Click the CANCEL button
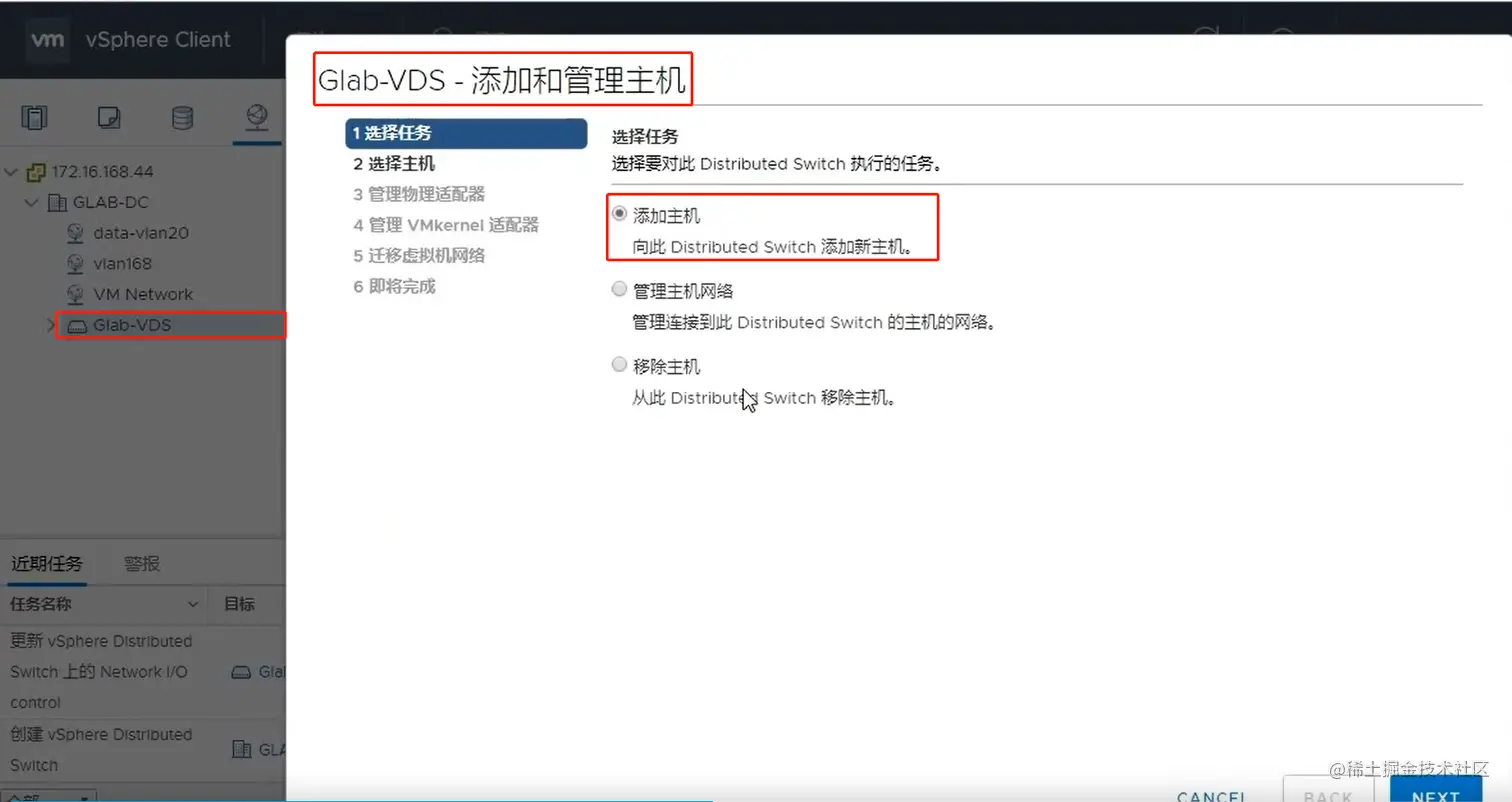Image resolution: width=1512 pixels, height=802 pixels. [x=1210, y=795]
